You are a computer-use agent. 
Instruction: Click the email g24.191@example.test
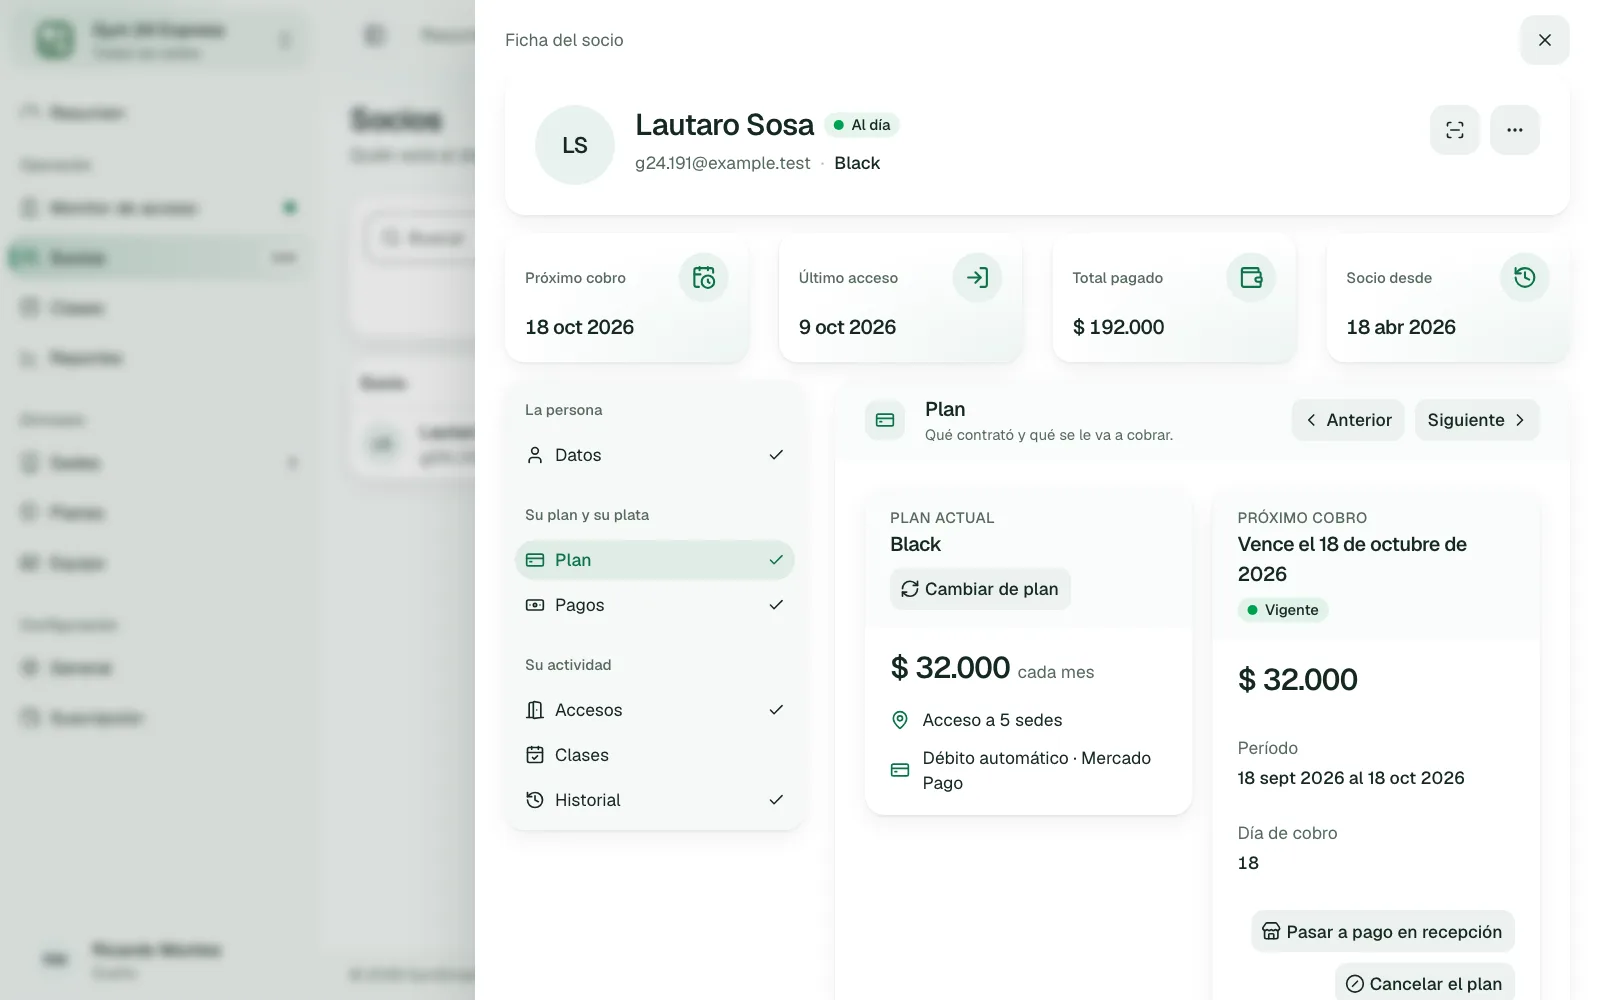click(x=722, y=163)
